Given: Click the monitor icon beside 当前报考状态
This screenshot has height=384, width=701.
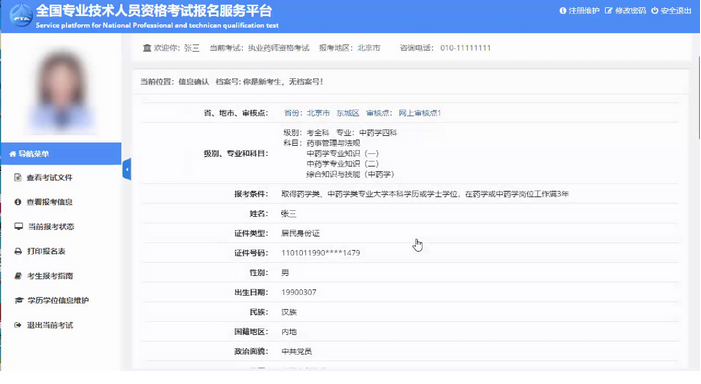Looking at the screenshot, I should click(18, 226).
